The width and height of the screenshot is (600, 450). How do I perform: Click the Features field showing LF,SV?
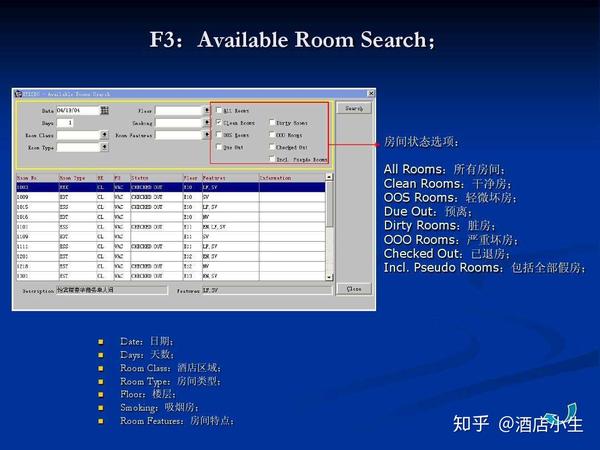coord(267,290)
